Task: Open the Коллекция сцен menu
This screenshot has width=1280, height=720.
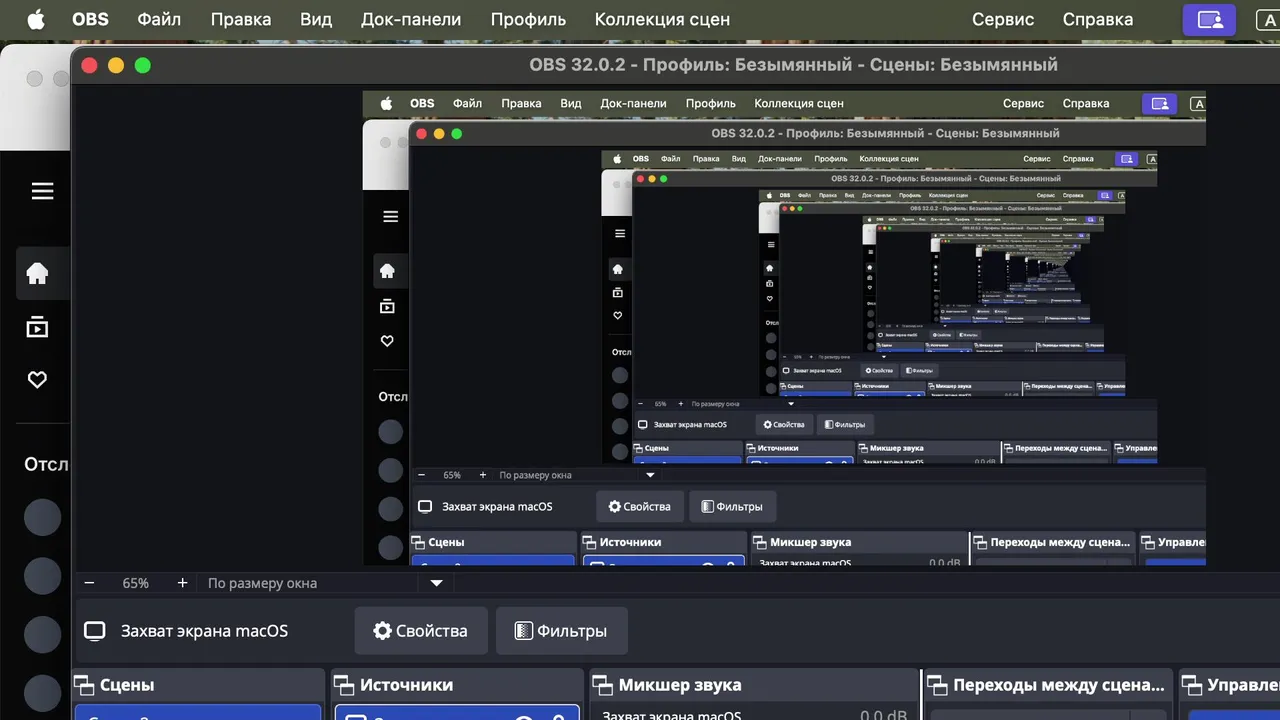Action: 662,20
